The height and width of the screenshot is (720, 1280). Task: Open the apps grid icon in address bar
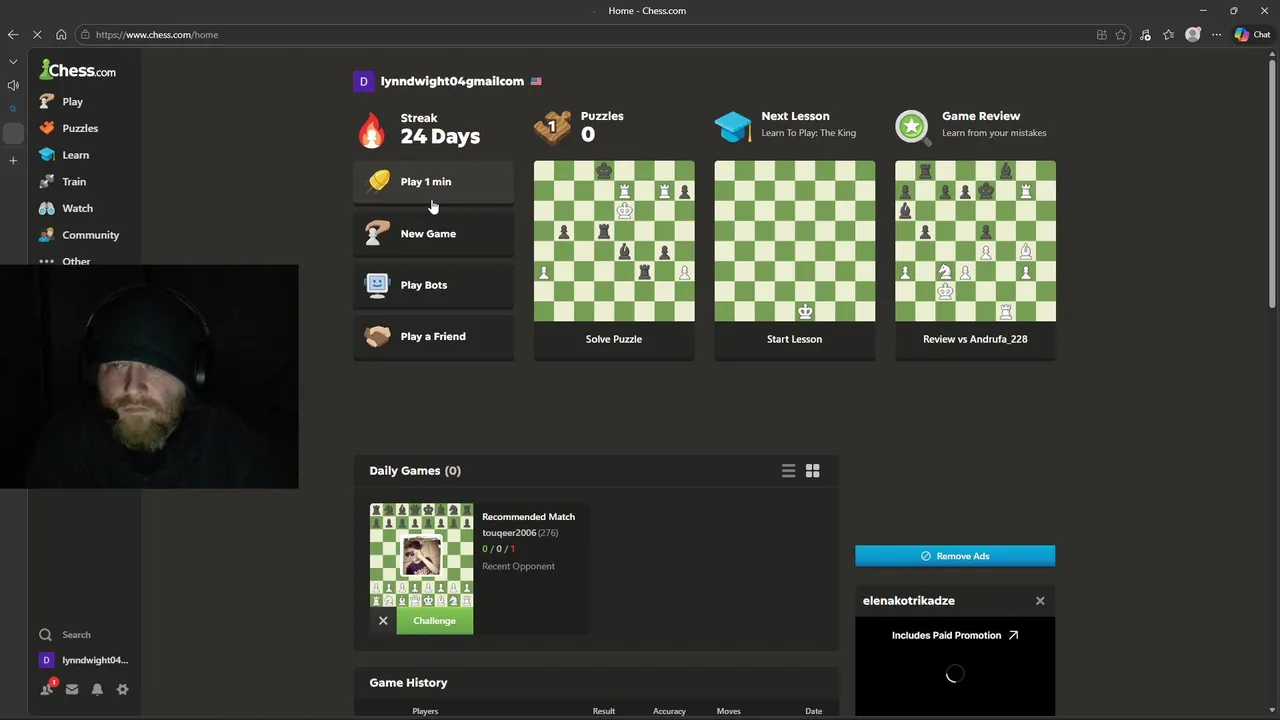pos(1102,35)
